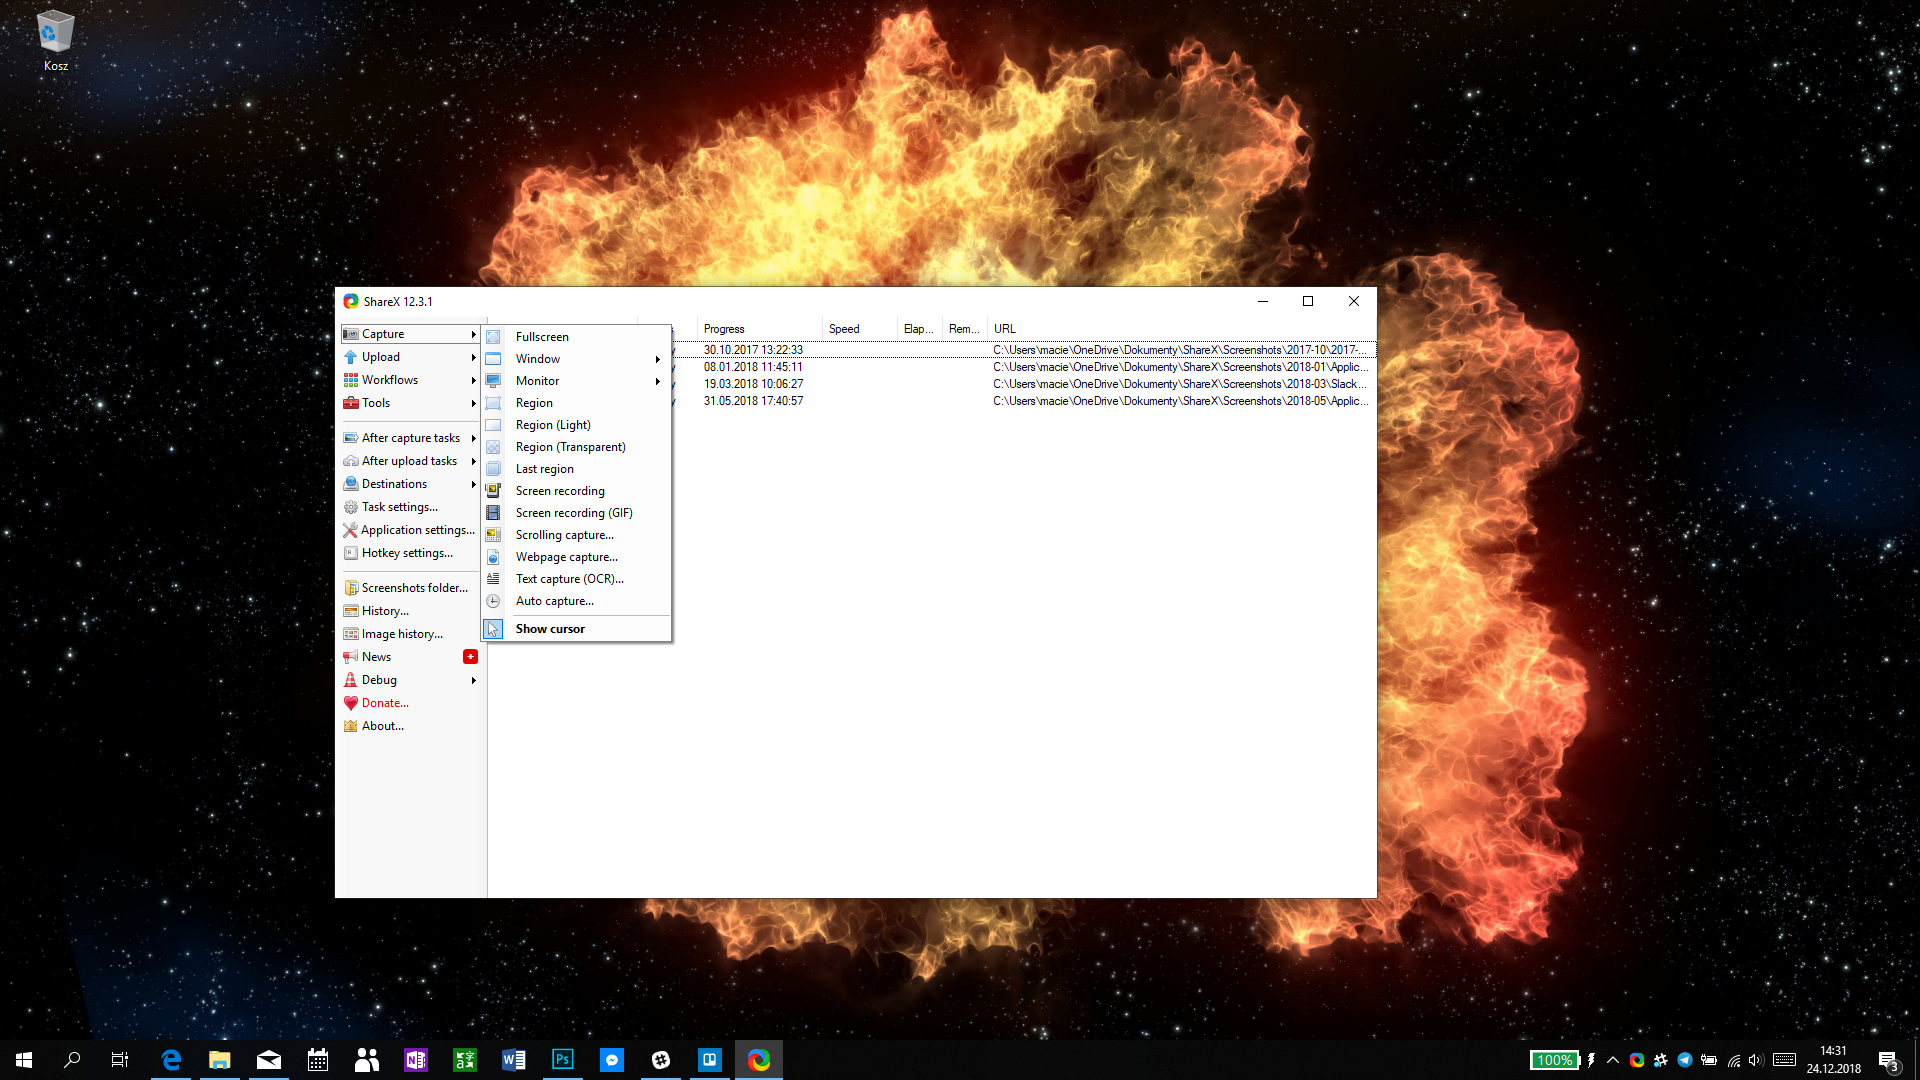Click the Fullscreen capture icon
1920x1080 pixels.
[x=493, y=337]
